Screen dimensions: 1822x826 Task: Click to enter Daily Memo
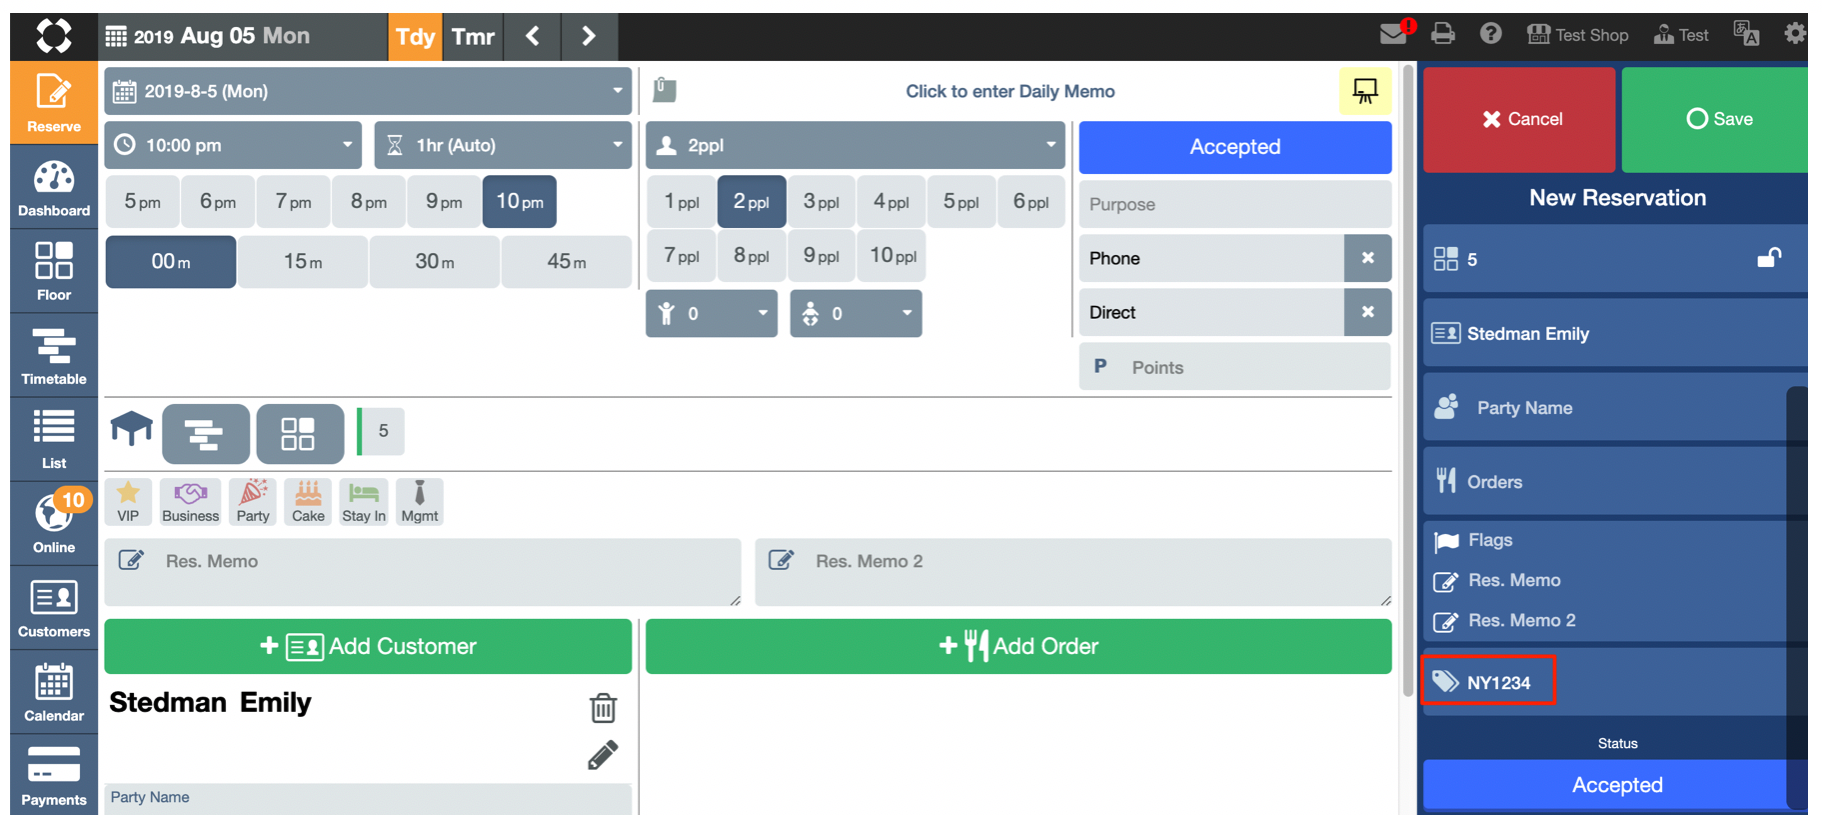1010,91
